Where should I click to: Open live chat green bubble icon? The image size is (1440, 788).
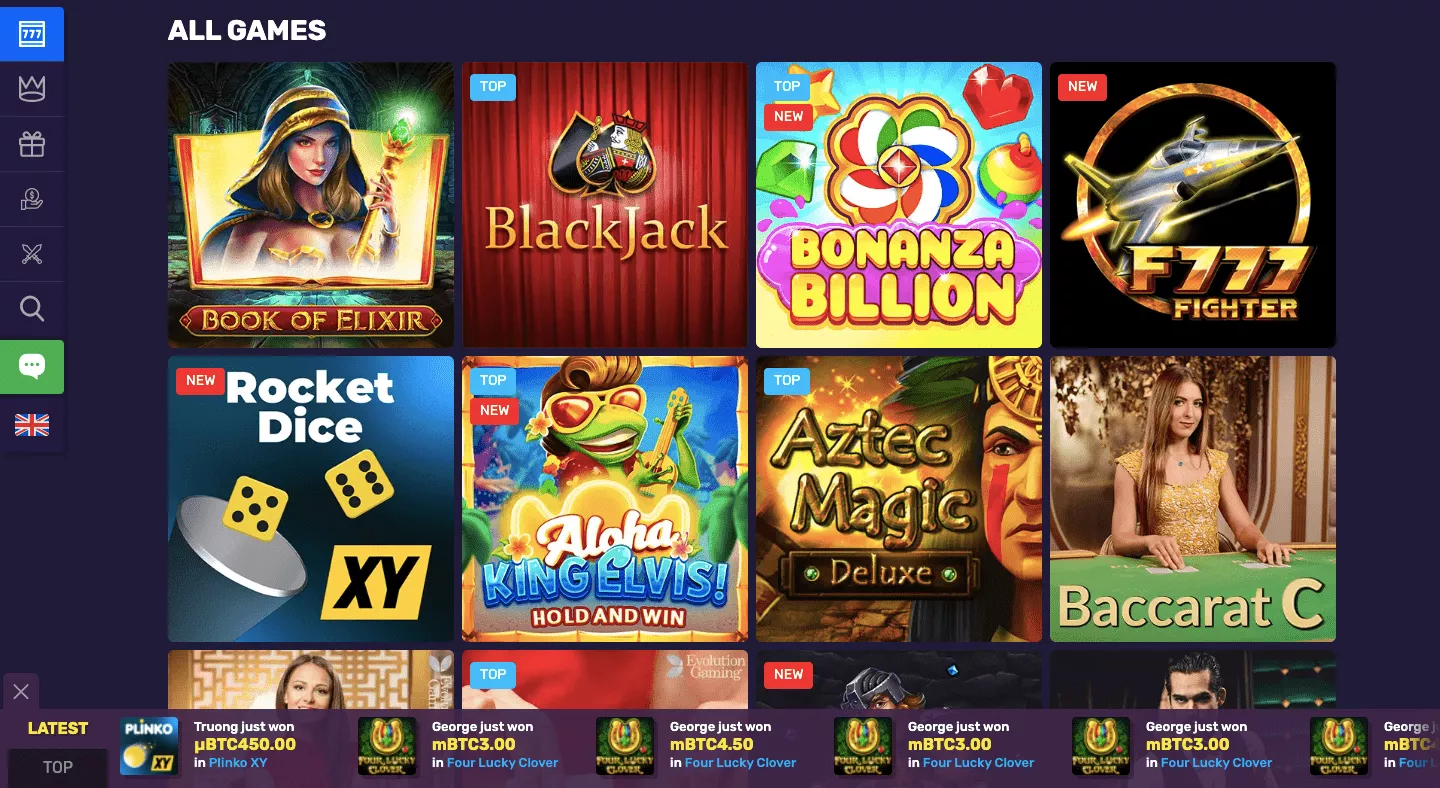32,366
